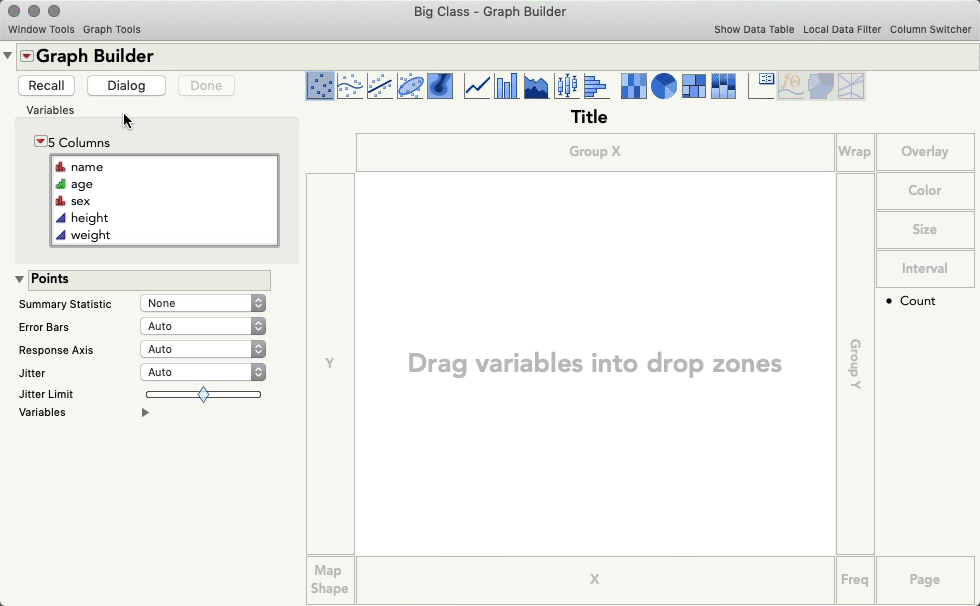Adjust the Jitter Limit slider
Screen dimensions: 980x606
click(204, 394)
